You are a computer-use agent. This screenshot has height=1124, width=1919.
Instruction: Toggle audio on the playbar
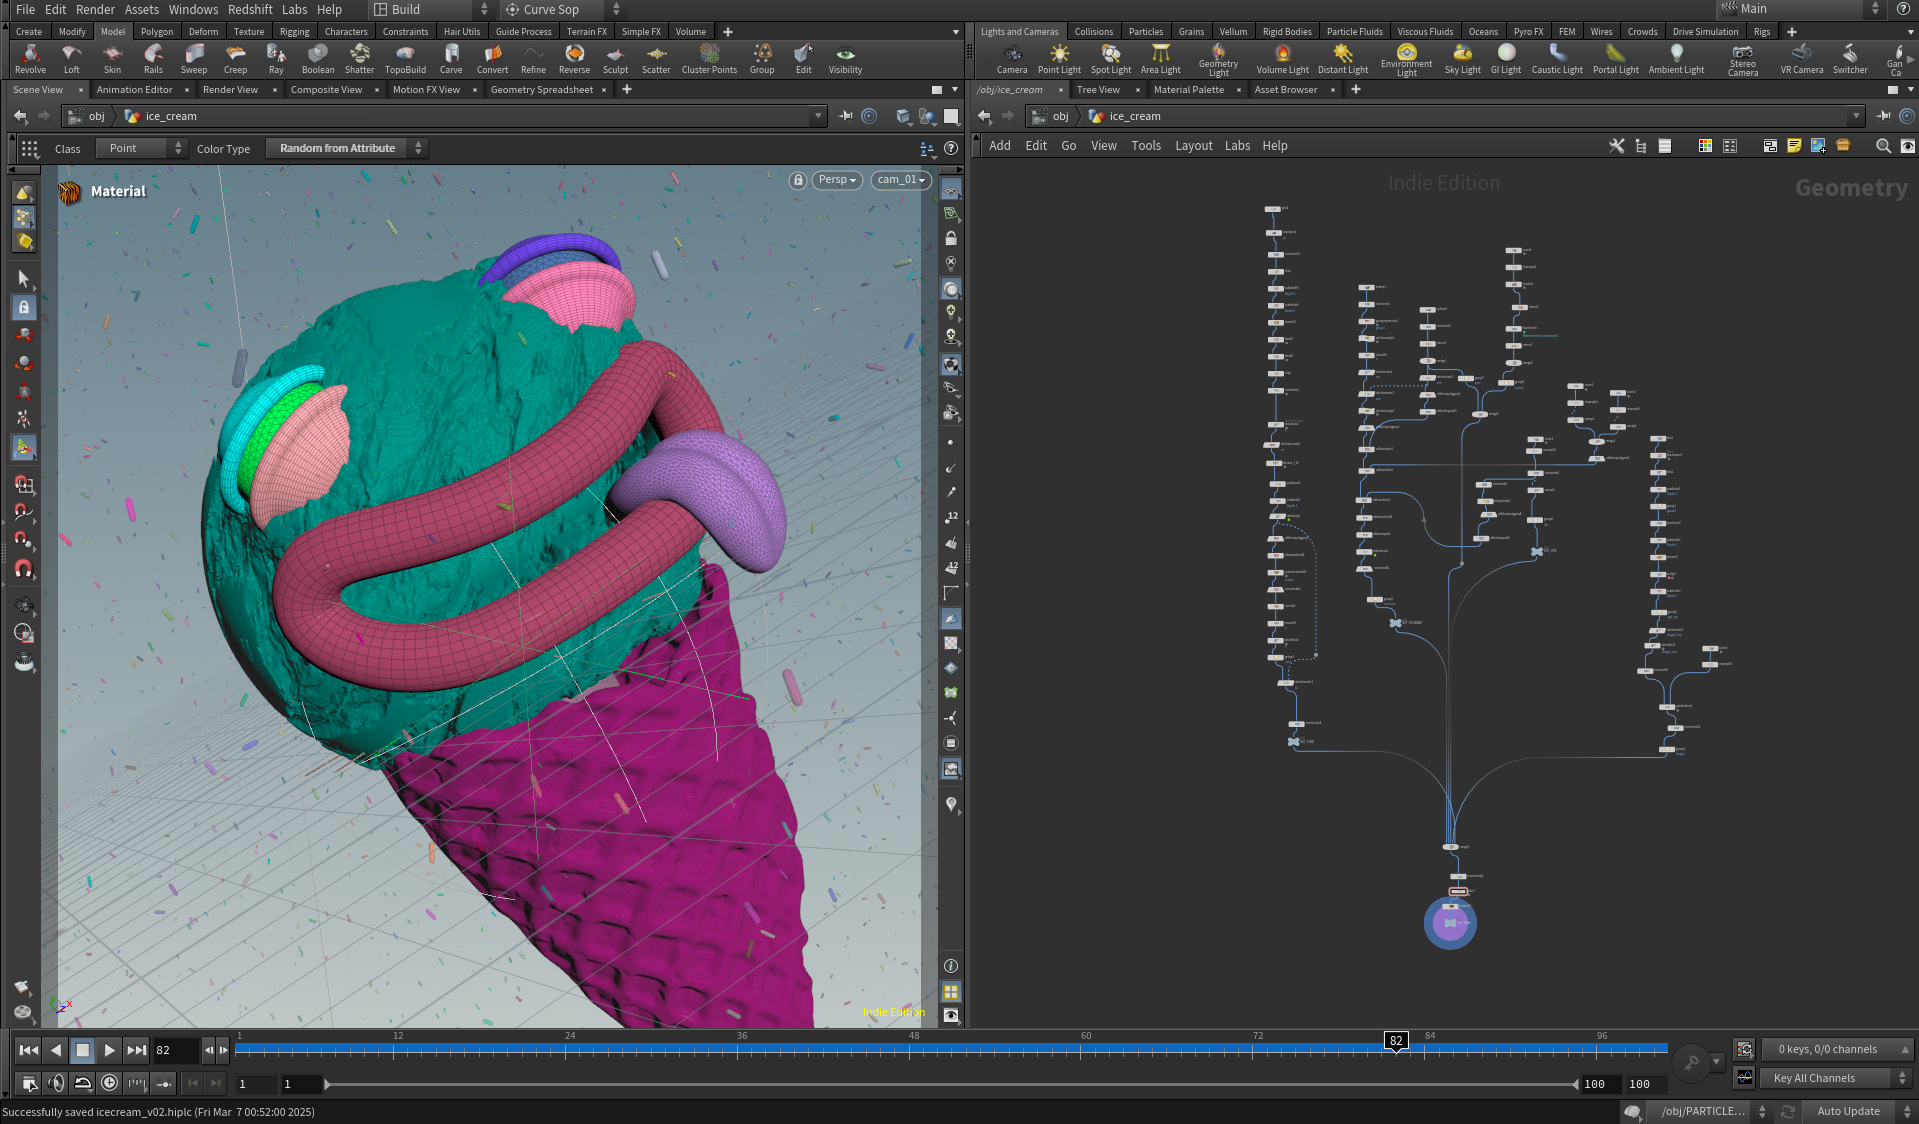click(56, 1082)
